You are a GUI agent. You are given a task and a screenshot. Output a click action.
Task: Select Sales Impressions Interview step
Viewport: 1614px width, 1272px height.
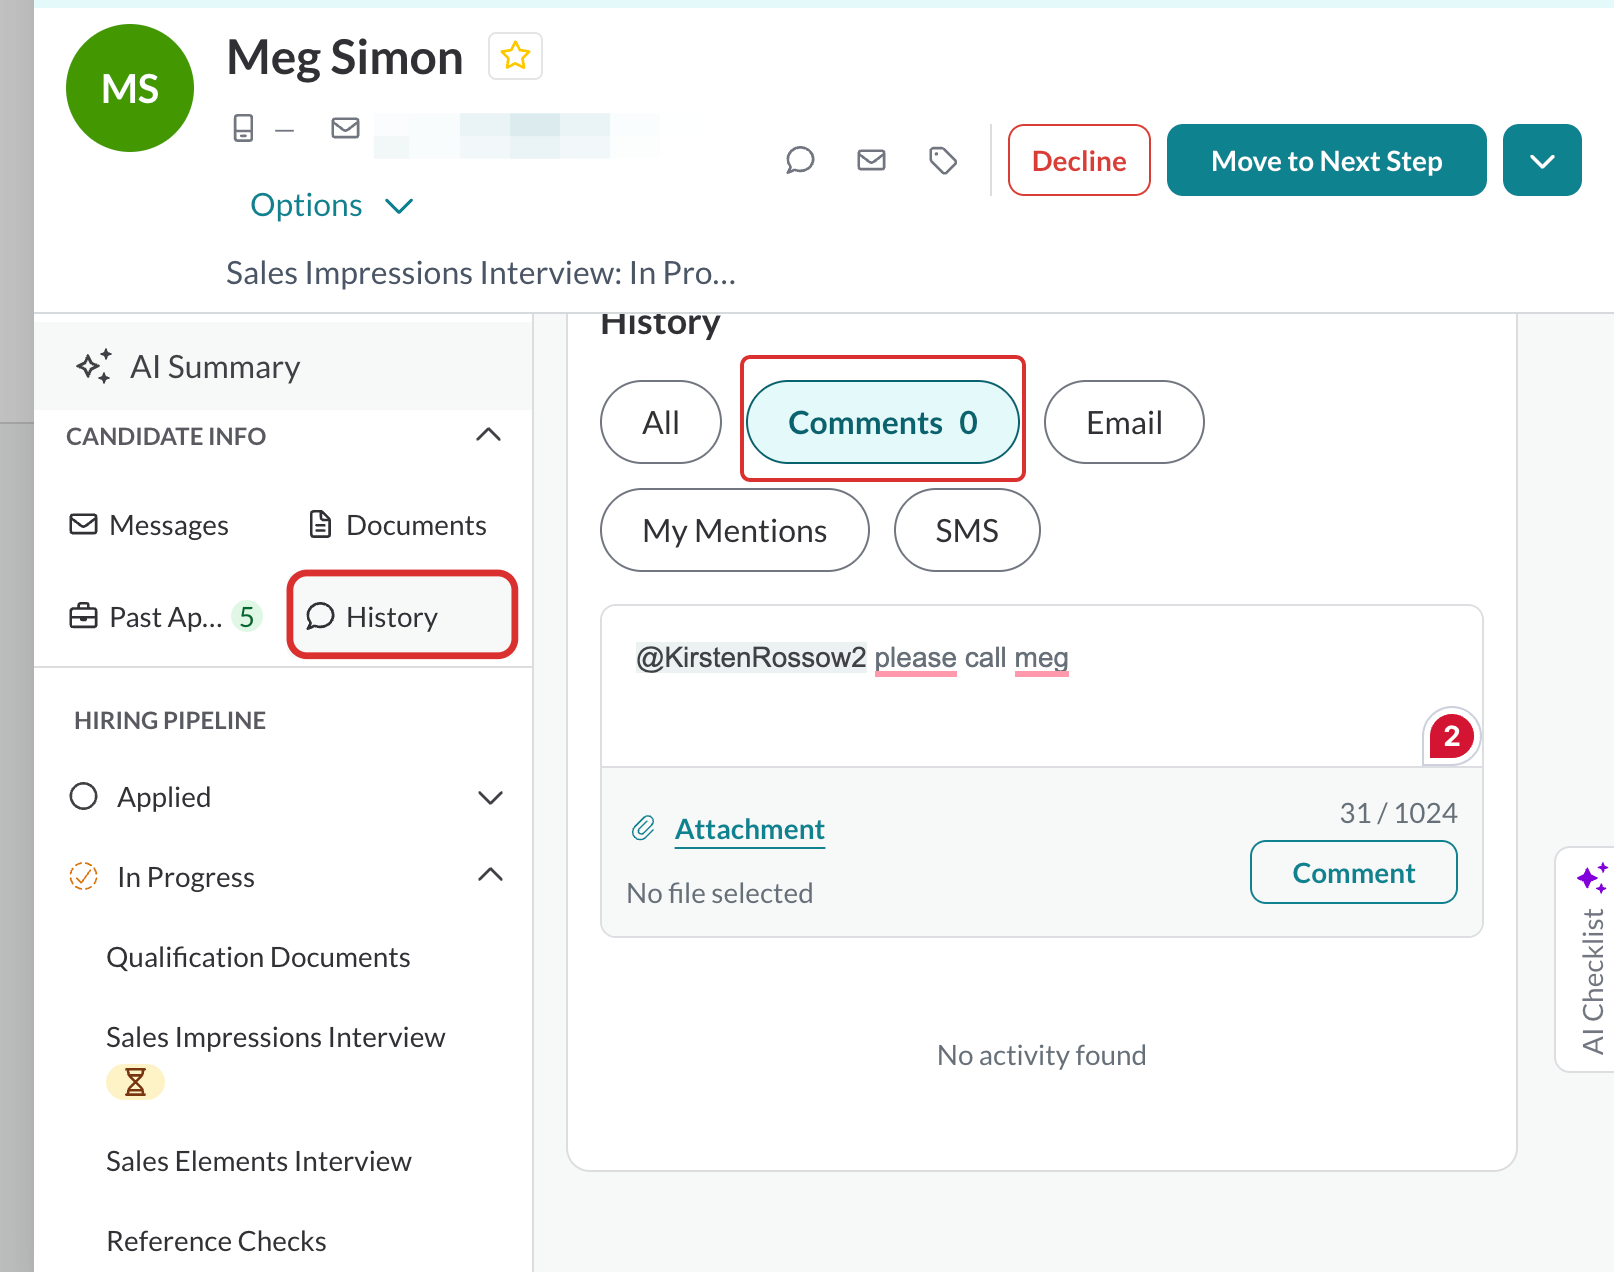(276, 1037)
